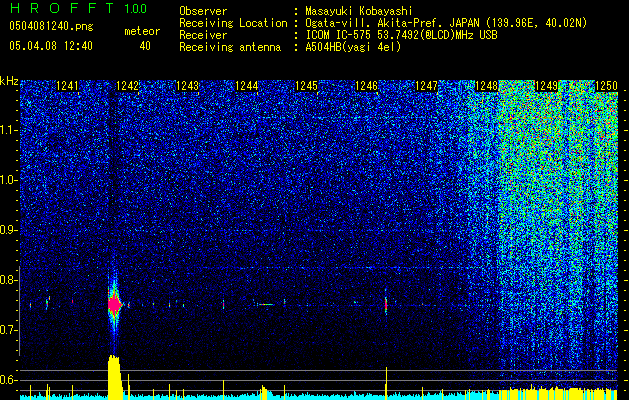This screenshot has height=400, width=629.
Task: Click the 1246 time marker
Action: [367, 86]
